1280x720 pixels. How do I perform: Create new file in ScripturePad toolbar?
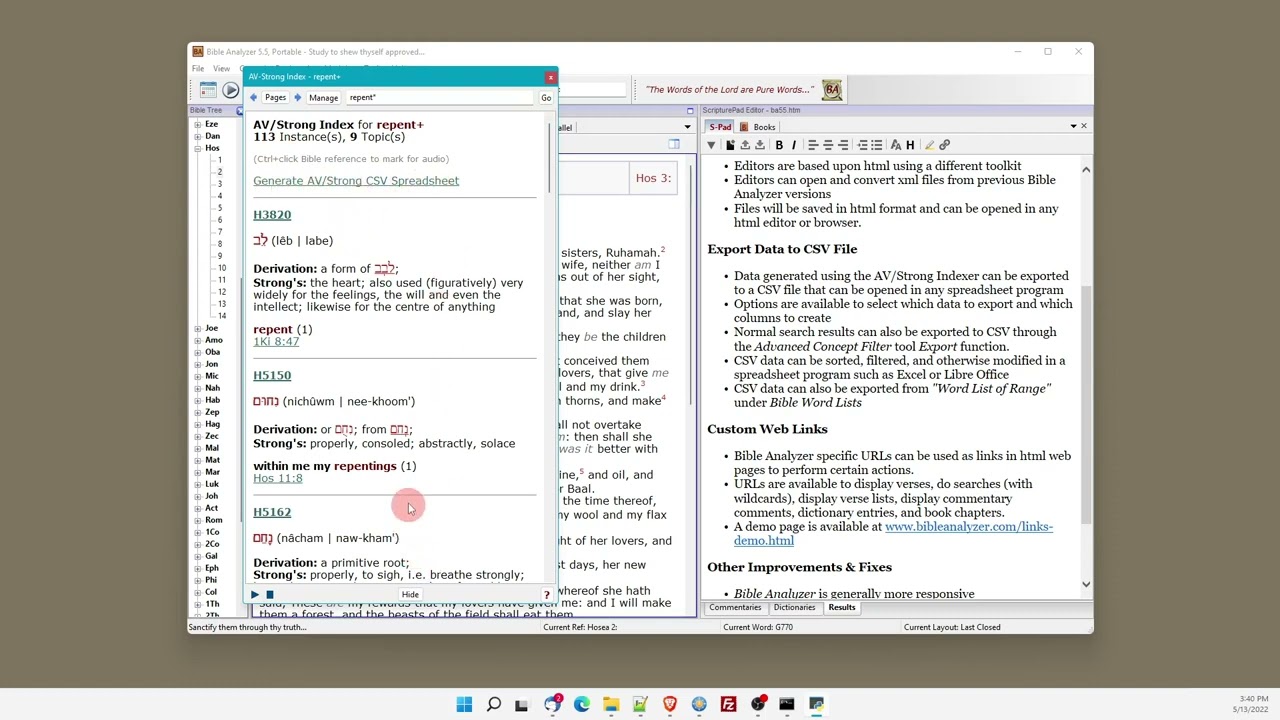(730, 145)
